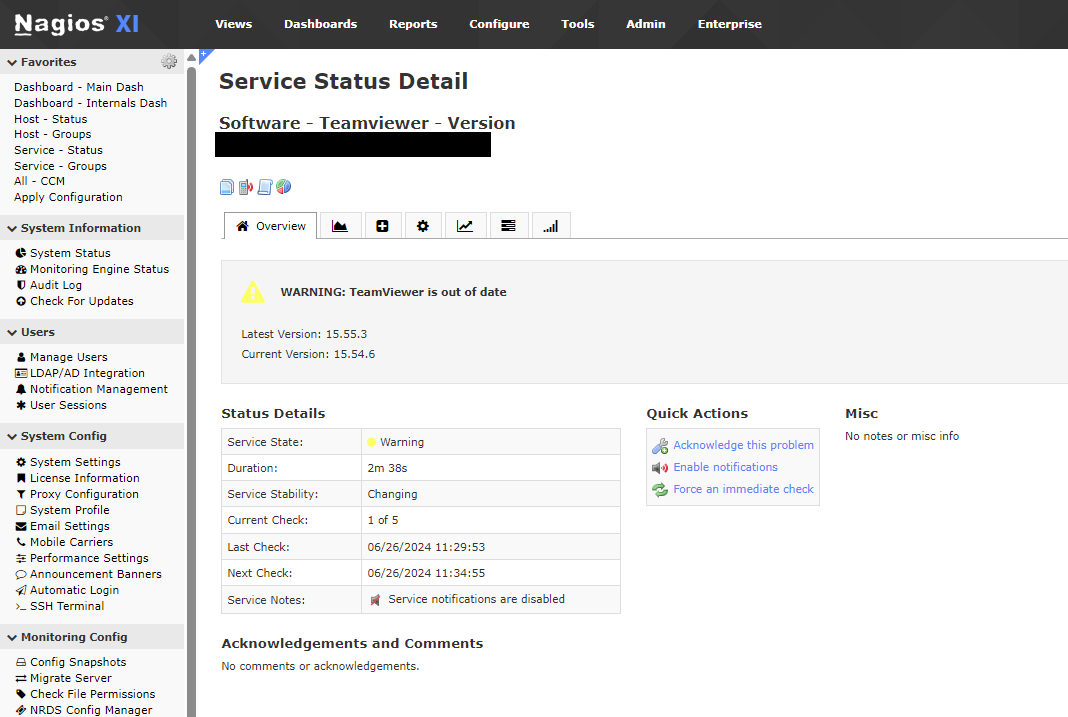Click the sidebar scroll up arrow
This screenshot has width=1068, height=717.
pos(191,58)
